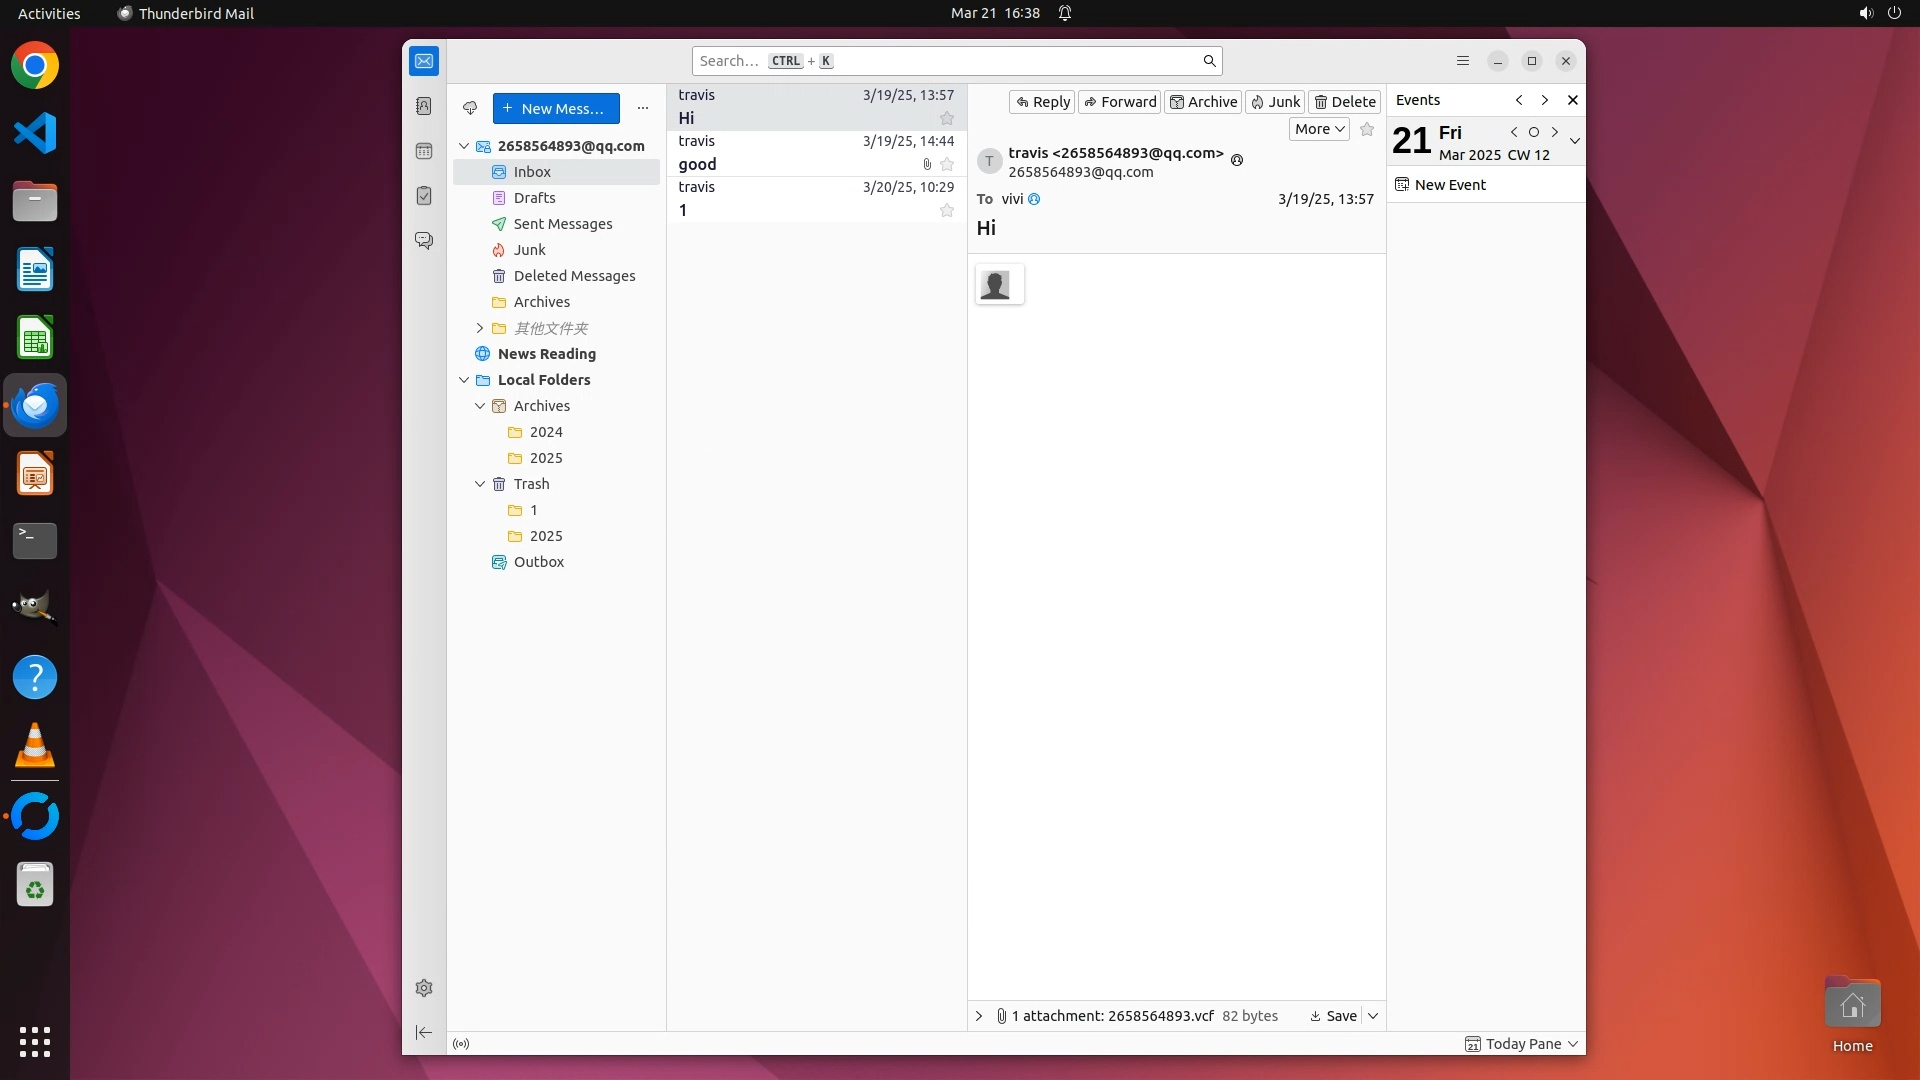The height and width of the screenshot is (1080, 1920).
Task: Collapse the Local Folders tree
Action: (464, 380)
